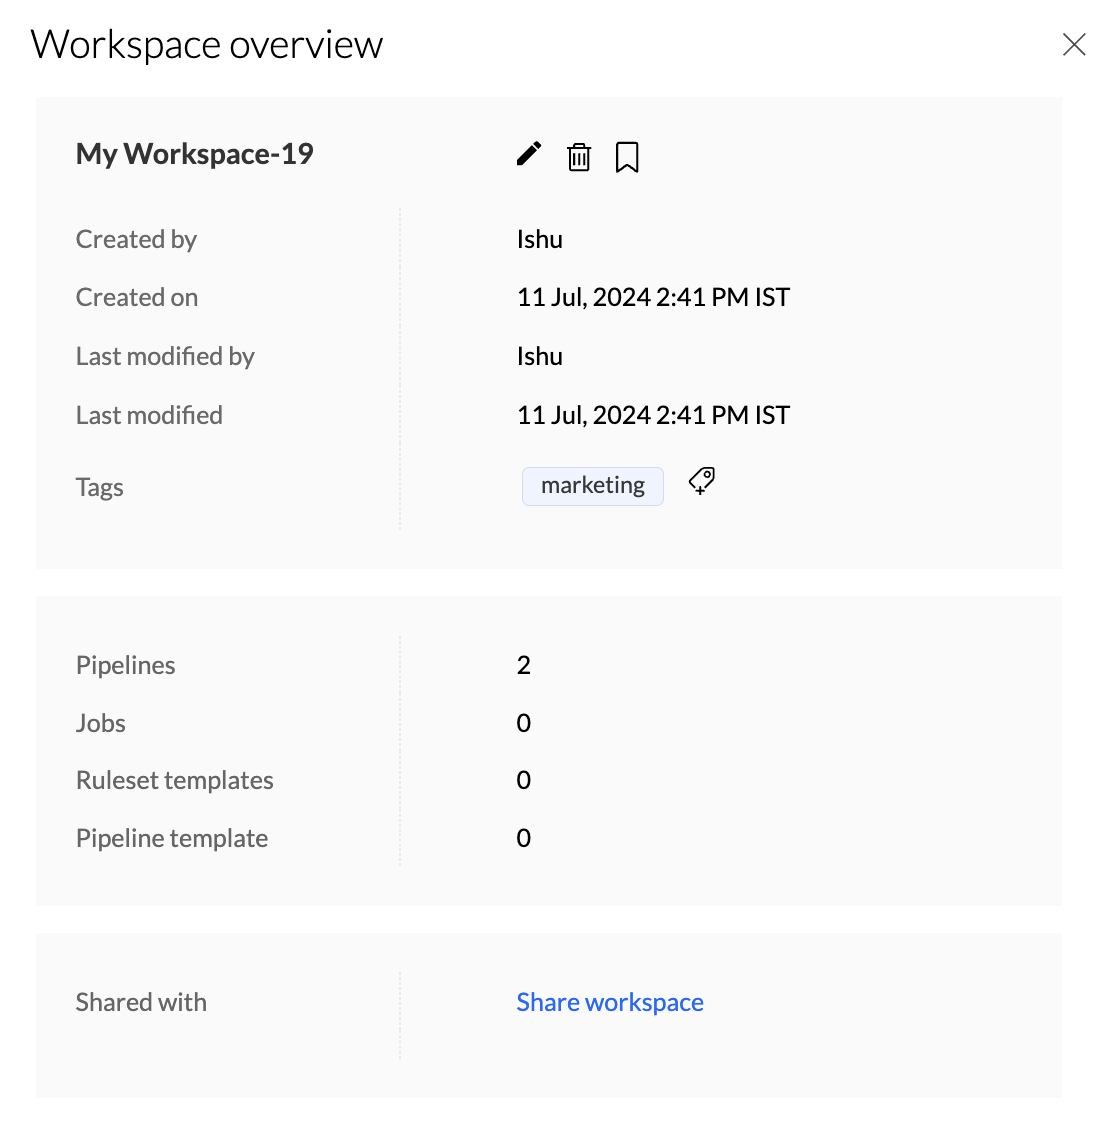The image size is (1108, 1144).
Task: Select the marketing tag chip
Action: coord(593,486)
